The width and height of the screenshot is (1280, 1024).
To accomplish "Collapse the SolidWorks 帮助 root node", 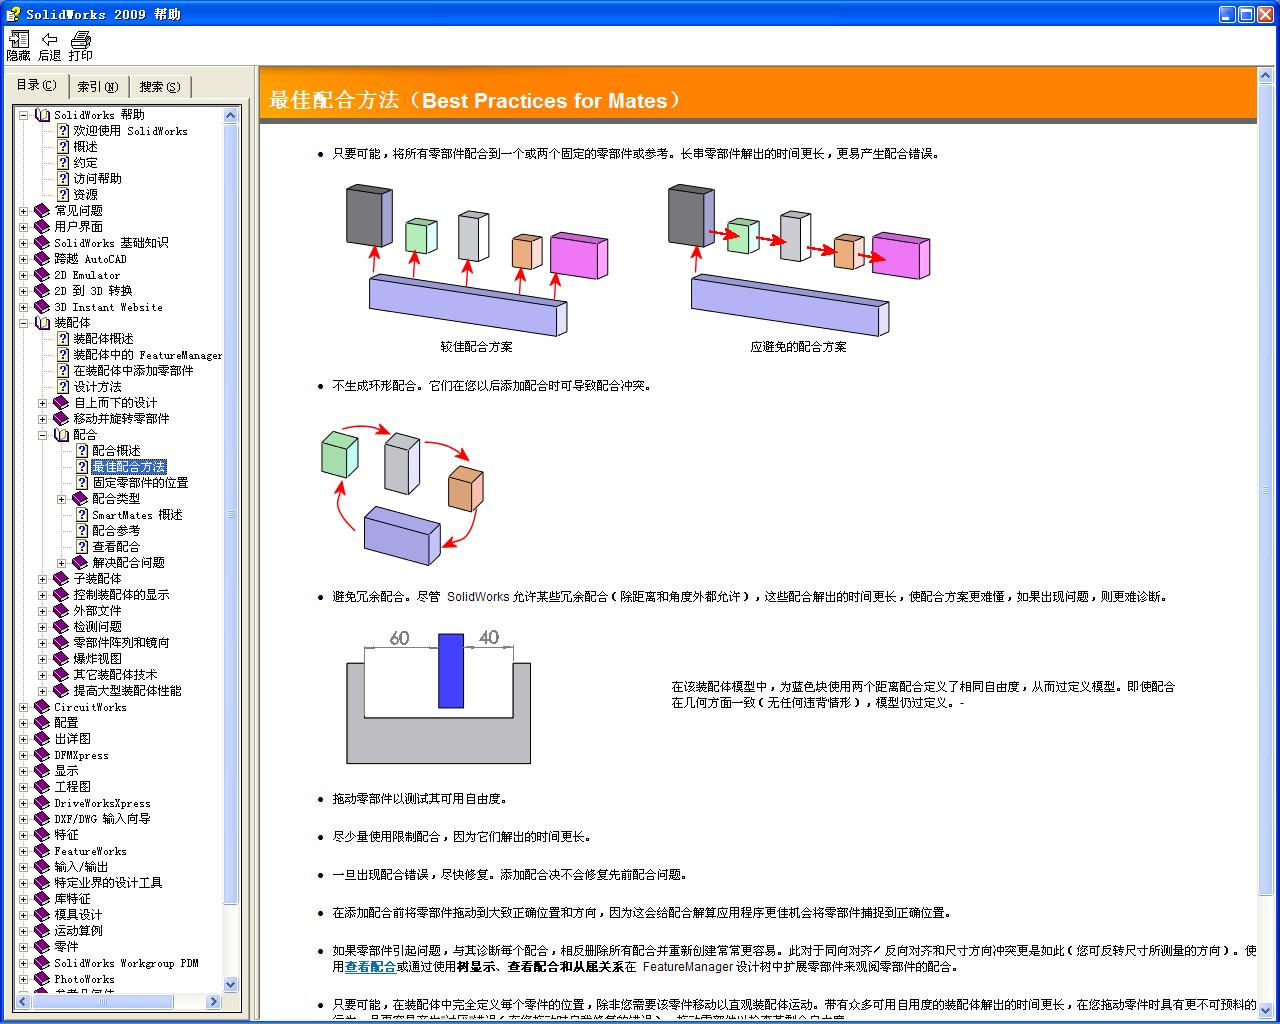I will pos(24,115).
